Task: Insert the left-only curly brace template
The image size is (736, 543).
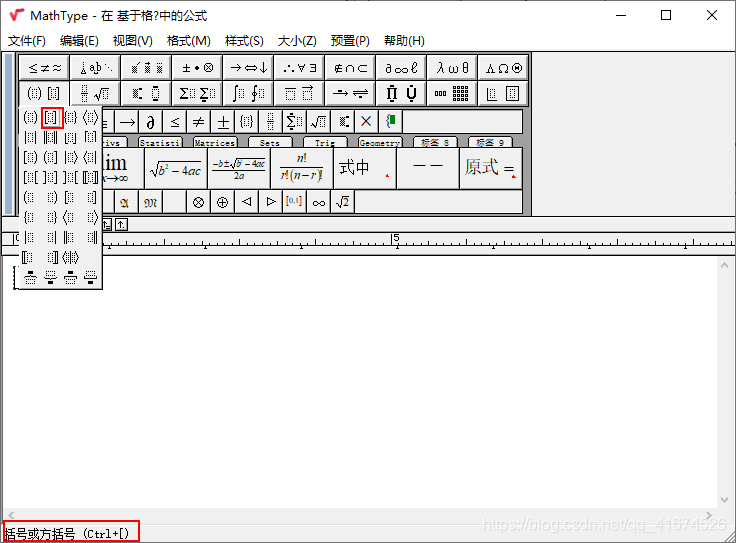Action: [x=29, y=217]
